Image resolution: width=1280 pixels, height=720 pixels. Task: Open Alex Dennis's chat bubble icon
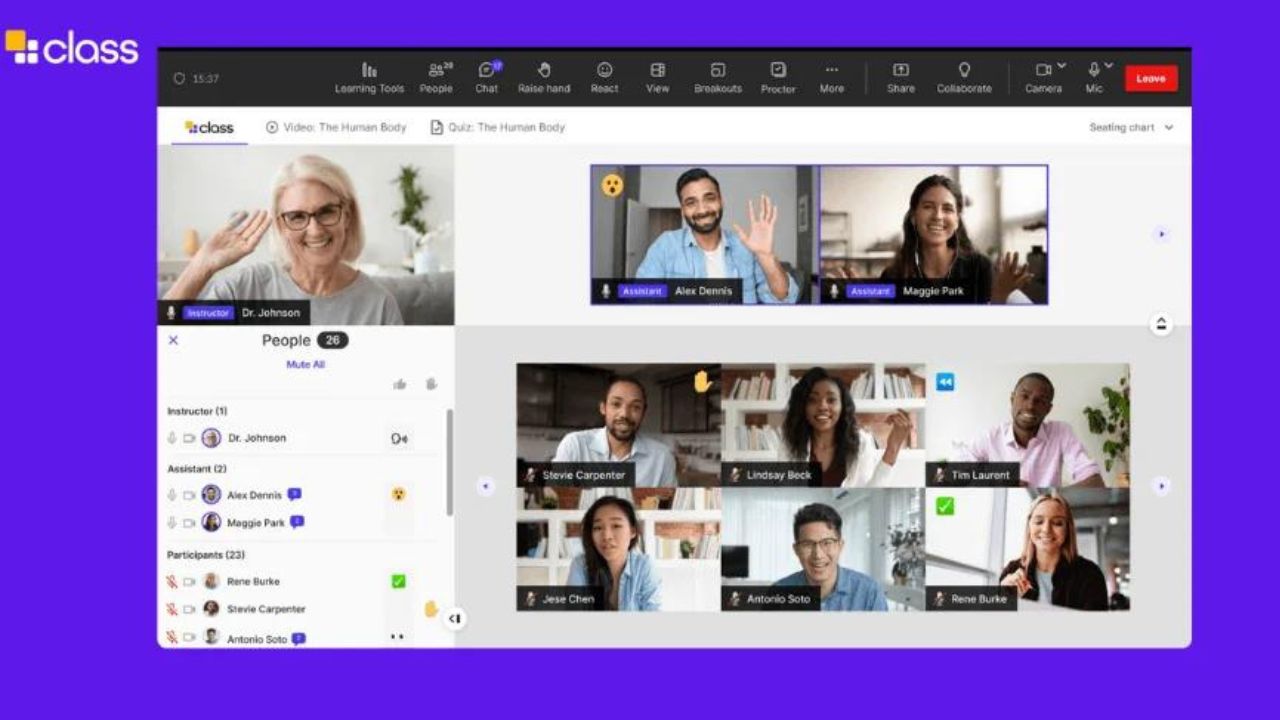(x=294, y=494)
